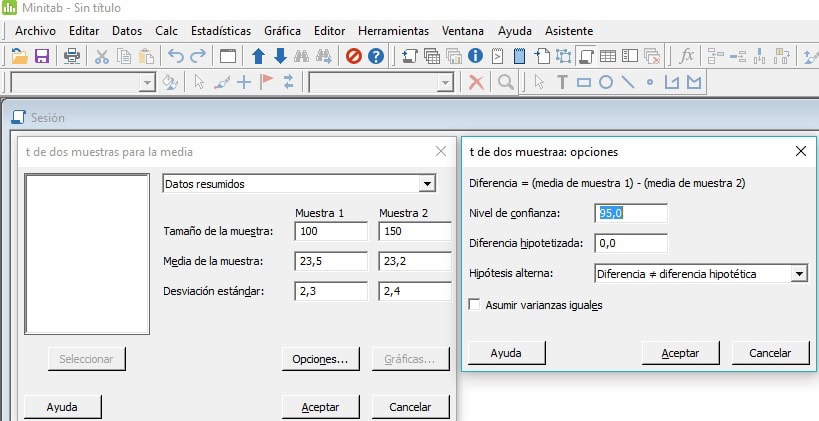The image size is (819, 421).
Task: Save the project with the floppy disk icon
Action: point(42,56)
